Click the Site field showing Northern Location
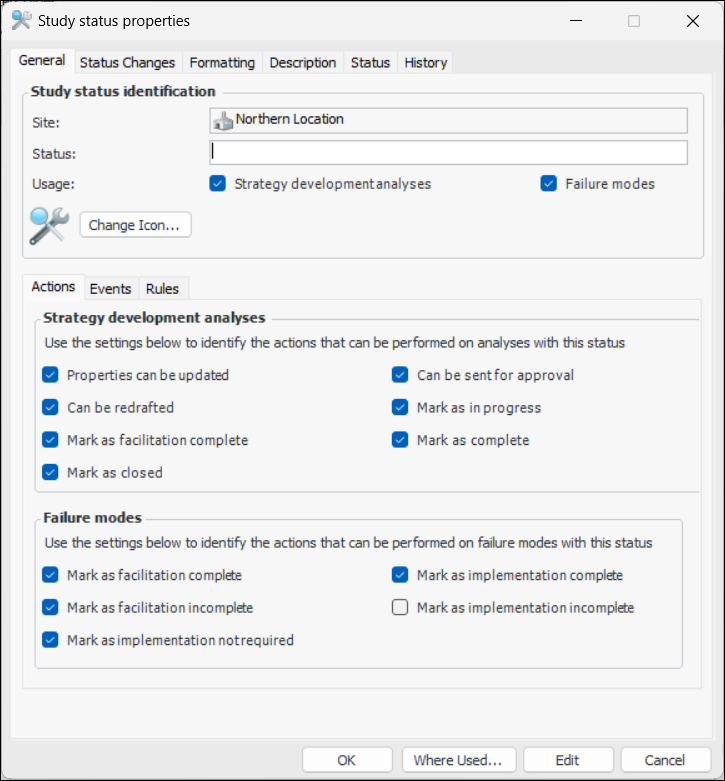 coord(448,121)
